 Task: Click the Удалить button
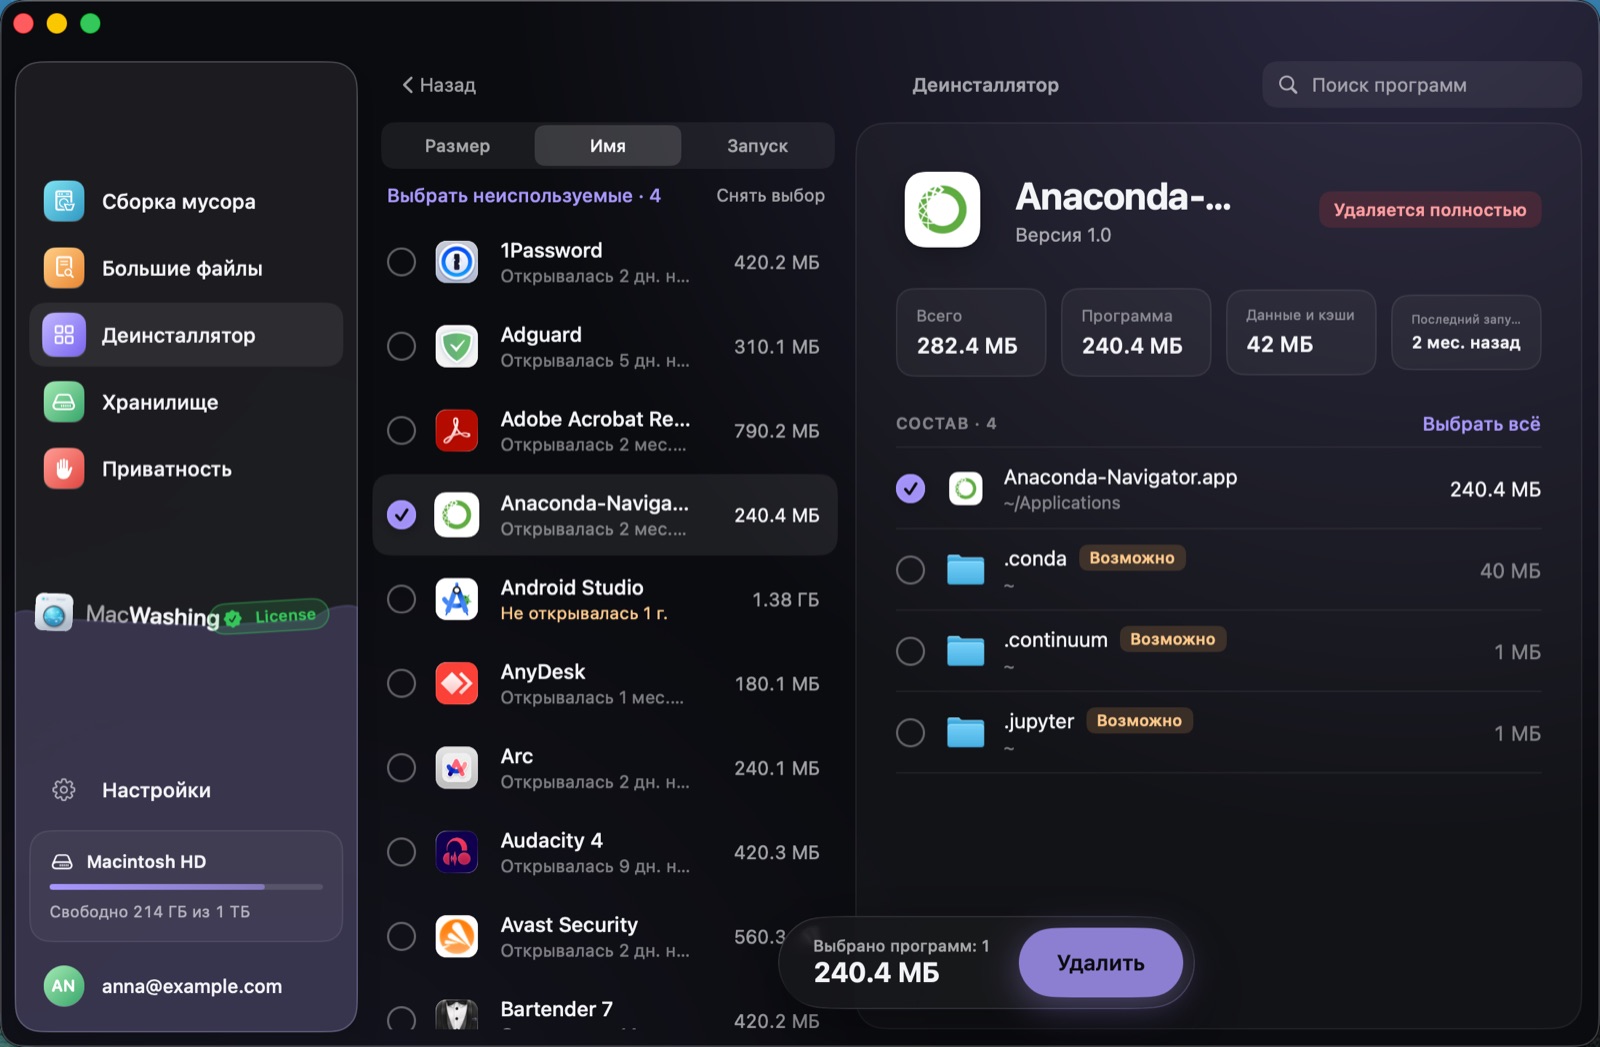(1101, 962)
